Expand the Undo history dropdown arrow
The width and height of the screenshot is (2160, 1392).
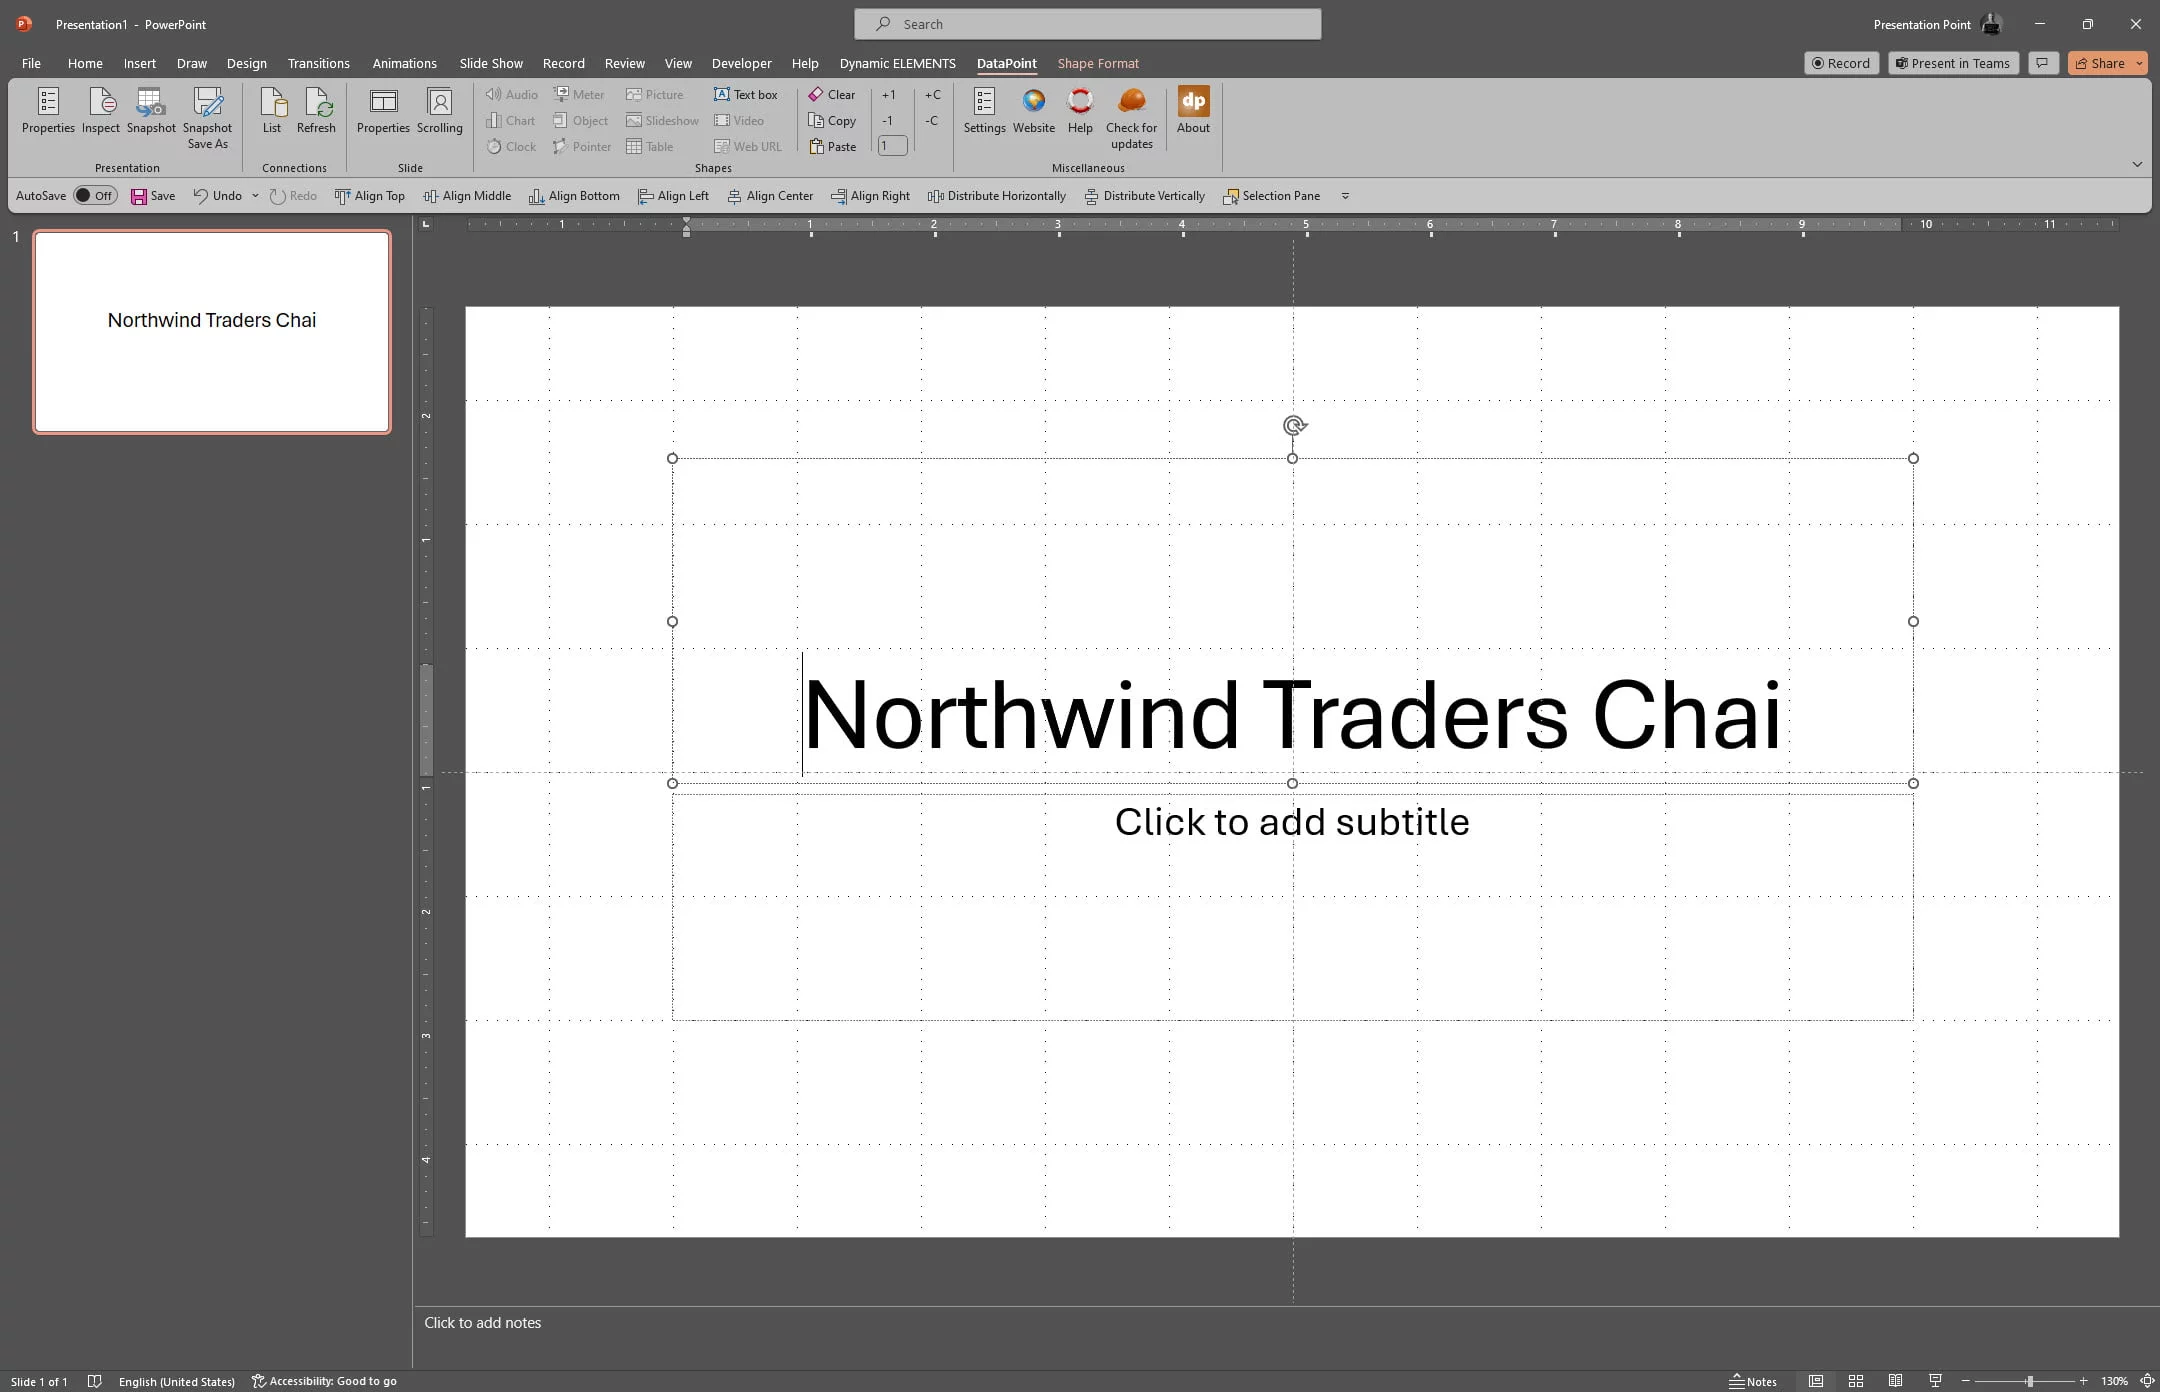(255, 196)
